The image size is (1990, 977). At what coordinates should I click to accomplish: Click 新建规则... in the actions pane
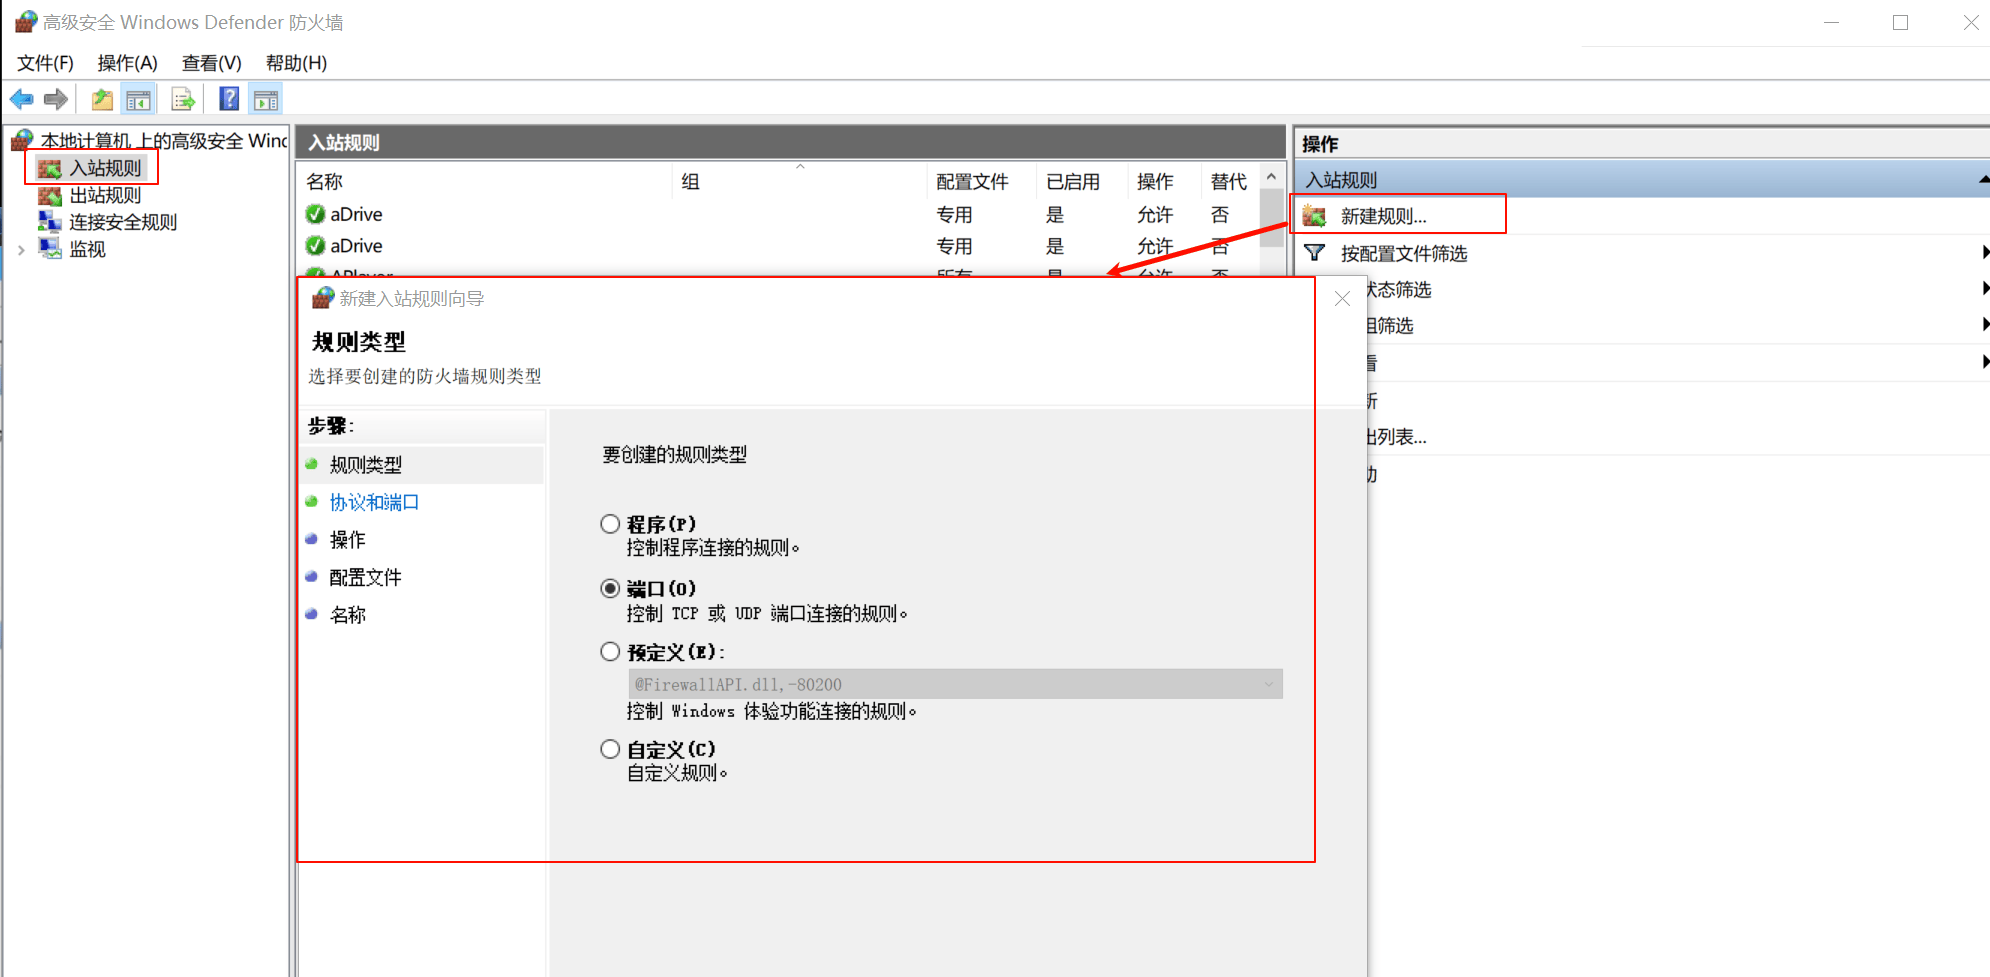coord(1384,216)
